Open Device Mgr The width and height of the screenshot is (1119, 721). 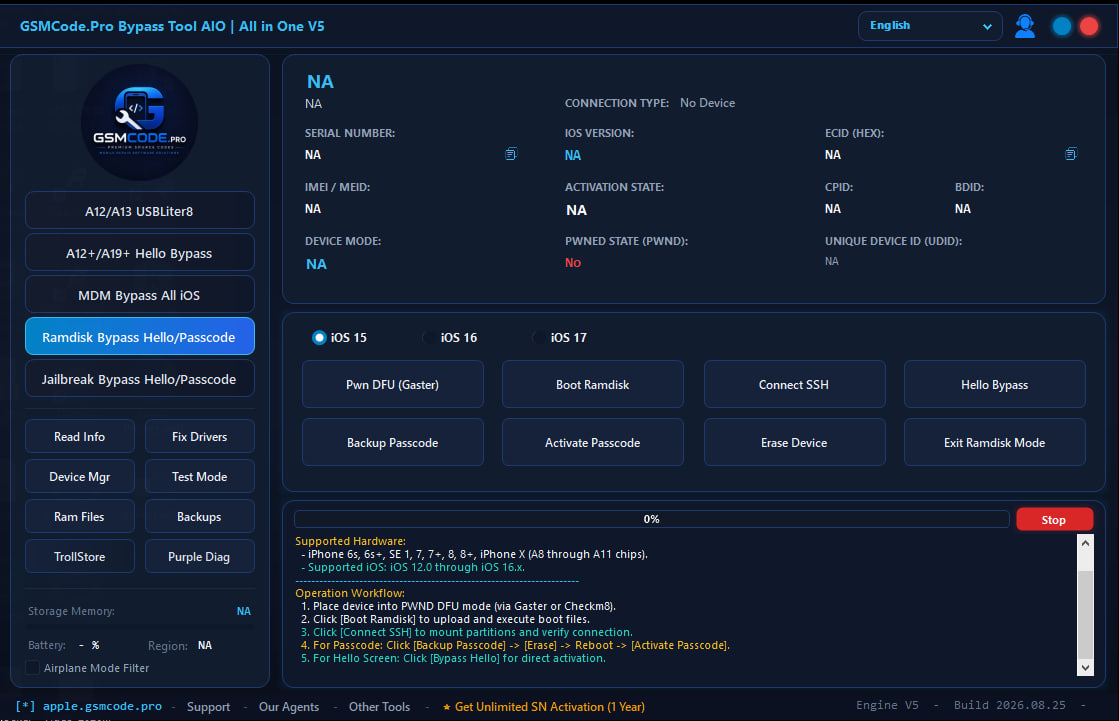click(x=79, y=476)
